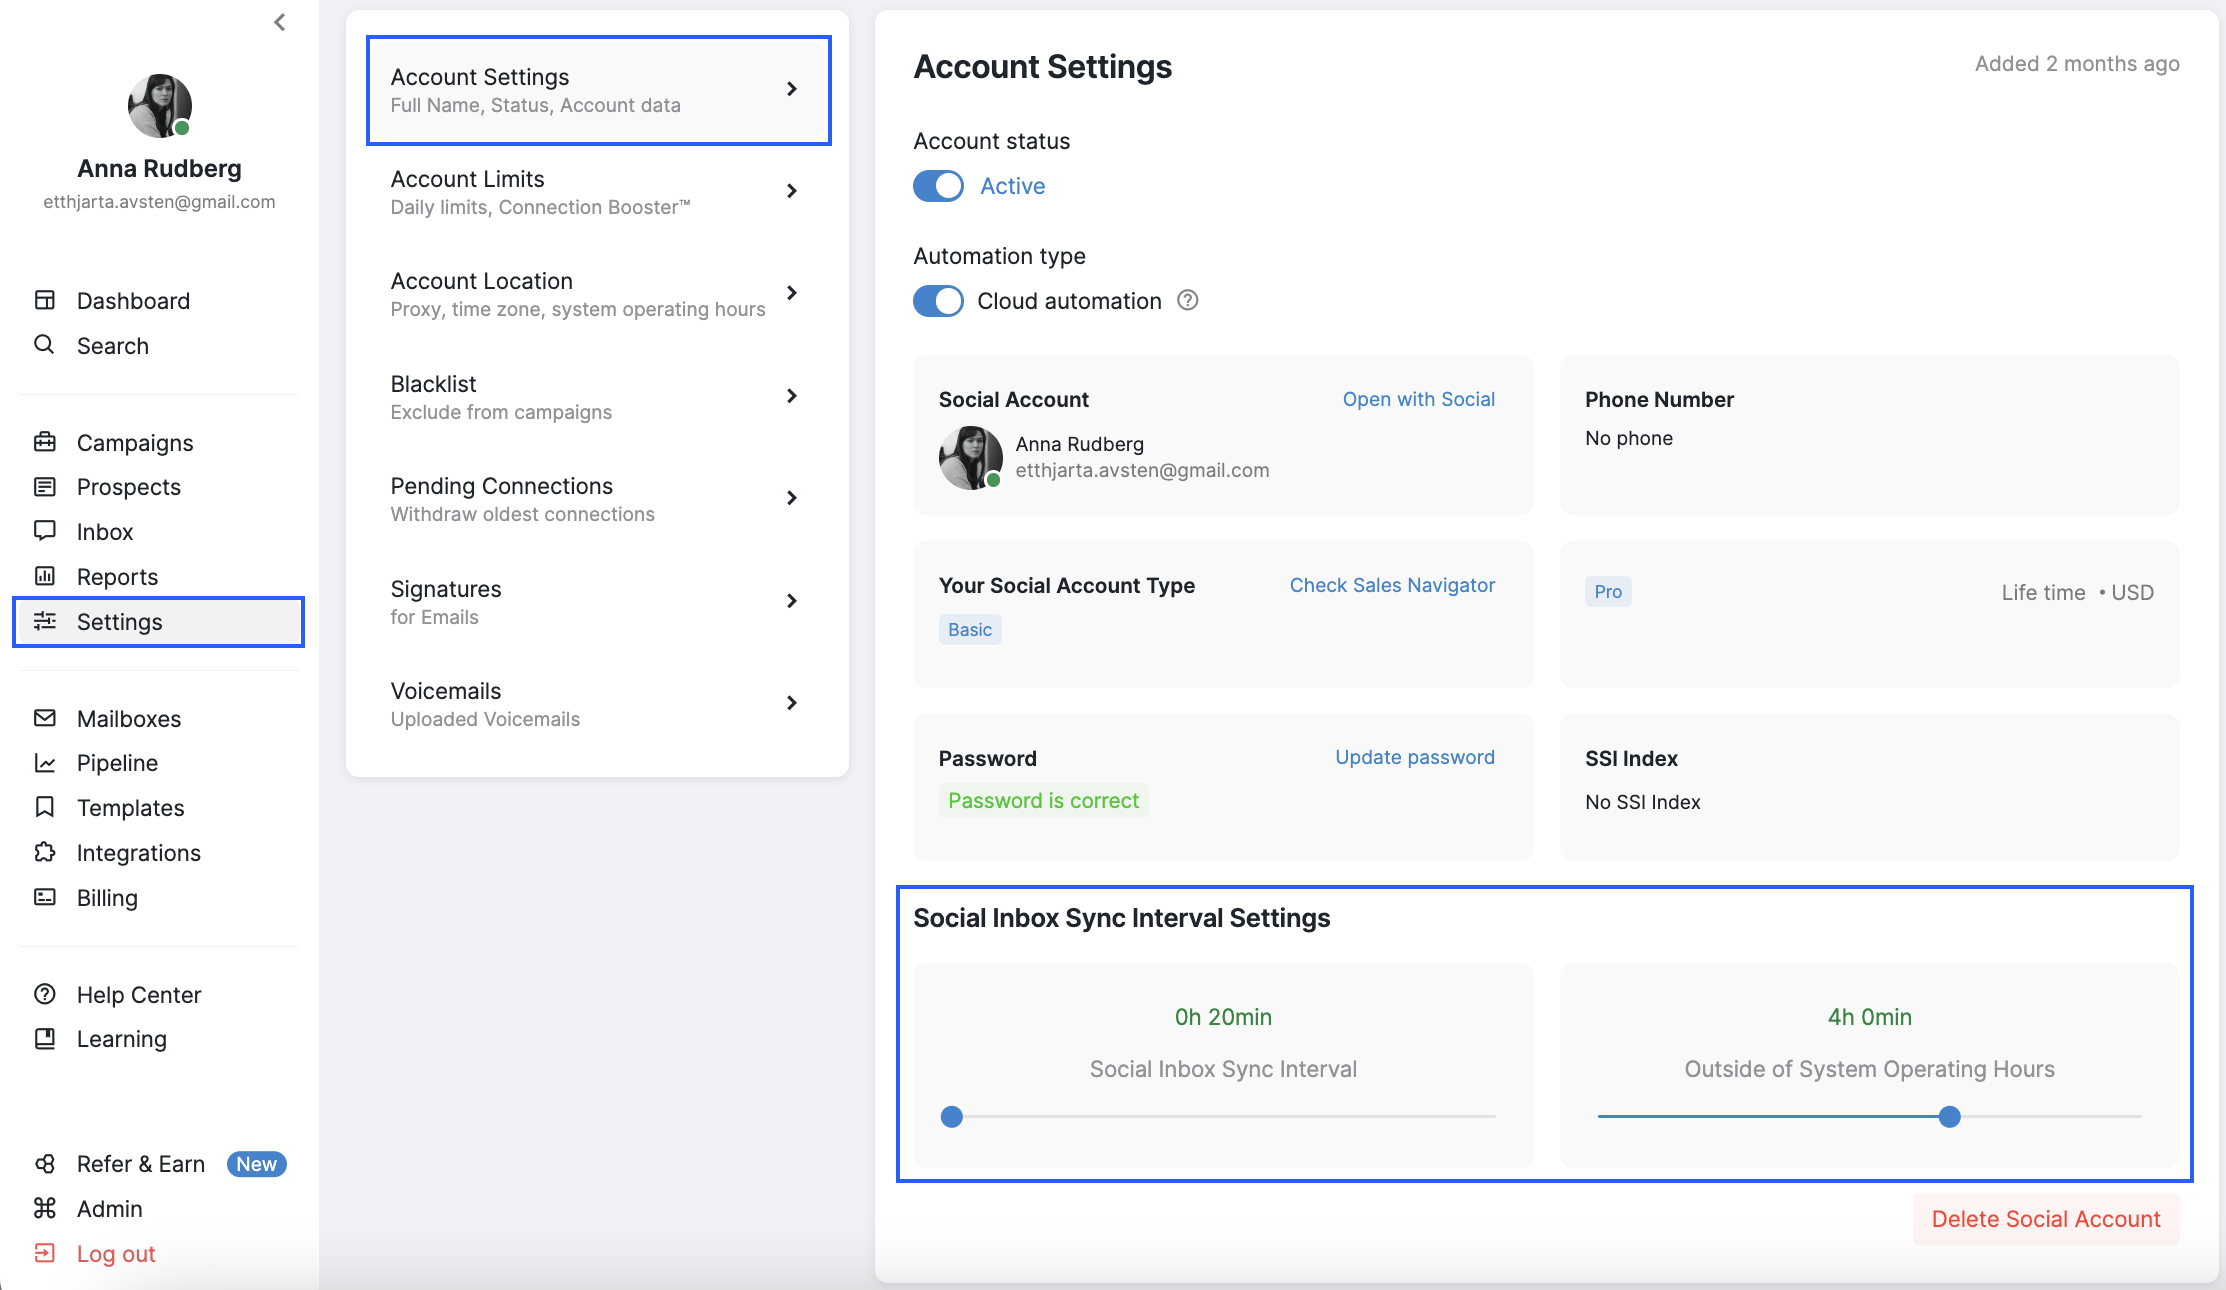This screenshot has width=2226, height=1290.
Task: Collapse sidebar with the left arrow
Action: coord(280,22)
